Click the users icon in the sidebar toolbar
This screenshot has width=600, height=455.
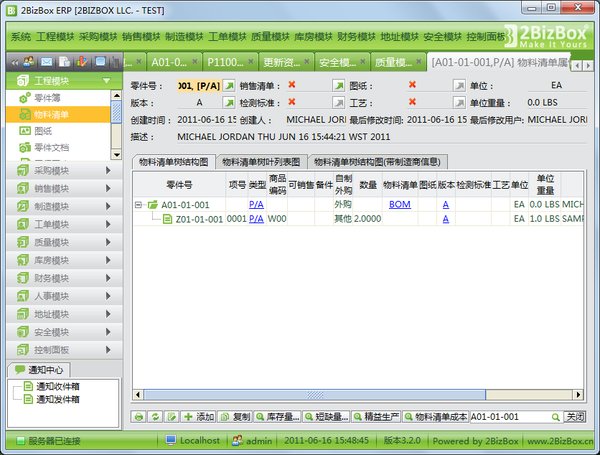pos(29,62)
